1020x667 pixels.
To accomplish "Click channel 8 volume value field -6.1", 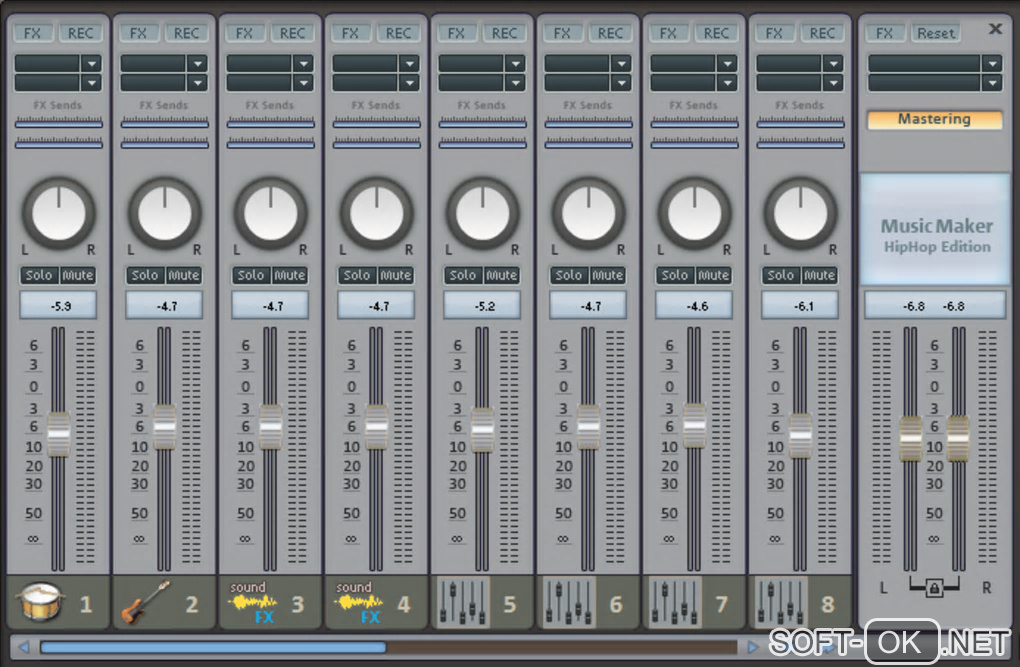I will pos(801,305).
